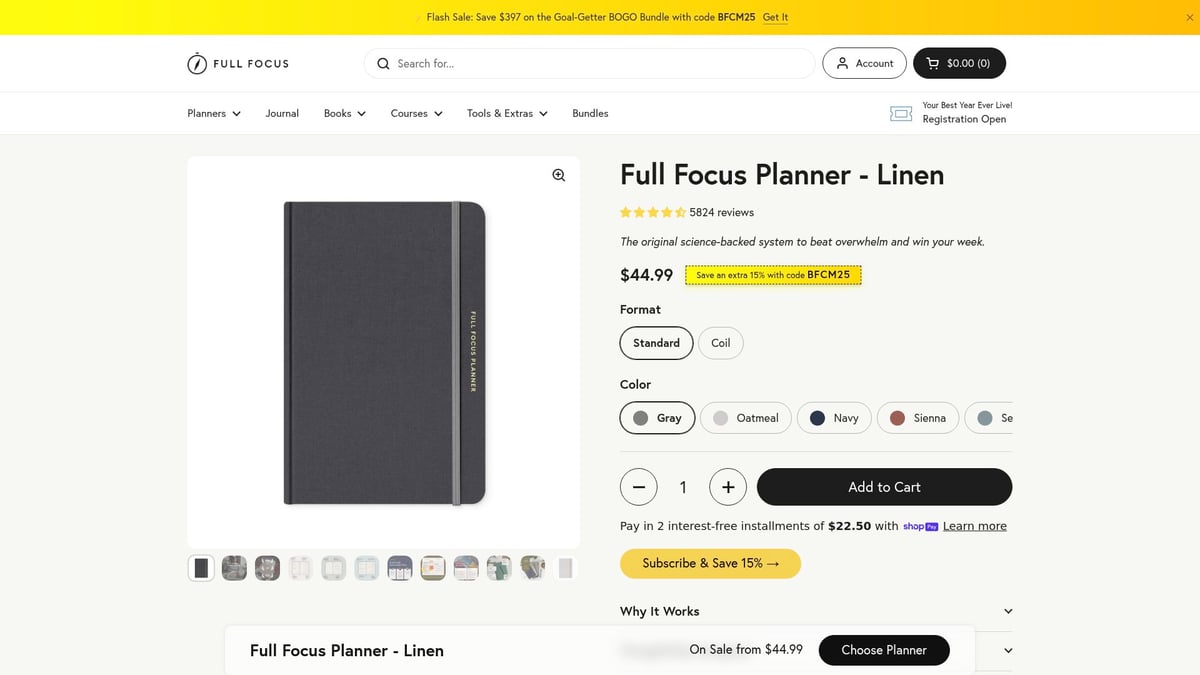Click the zoom icon on the product image
1200x675 pixels.
(557, 175)
